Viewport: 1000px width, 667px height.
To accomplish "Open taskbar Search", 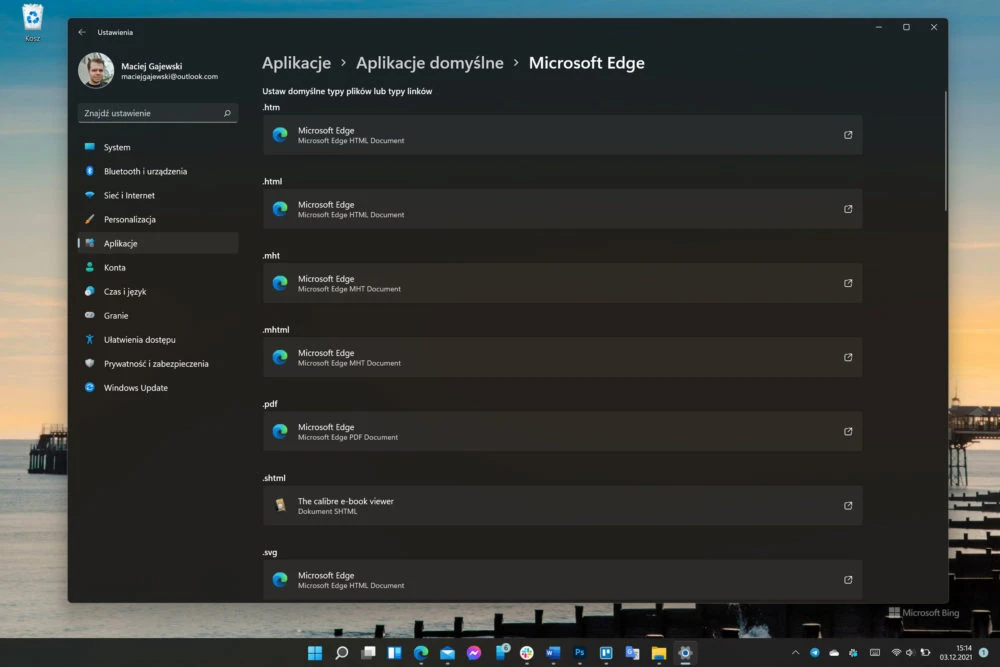I will 342,653.
